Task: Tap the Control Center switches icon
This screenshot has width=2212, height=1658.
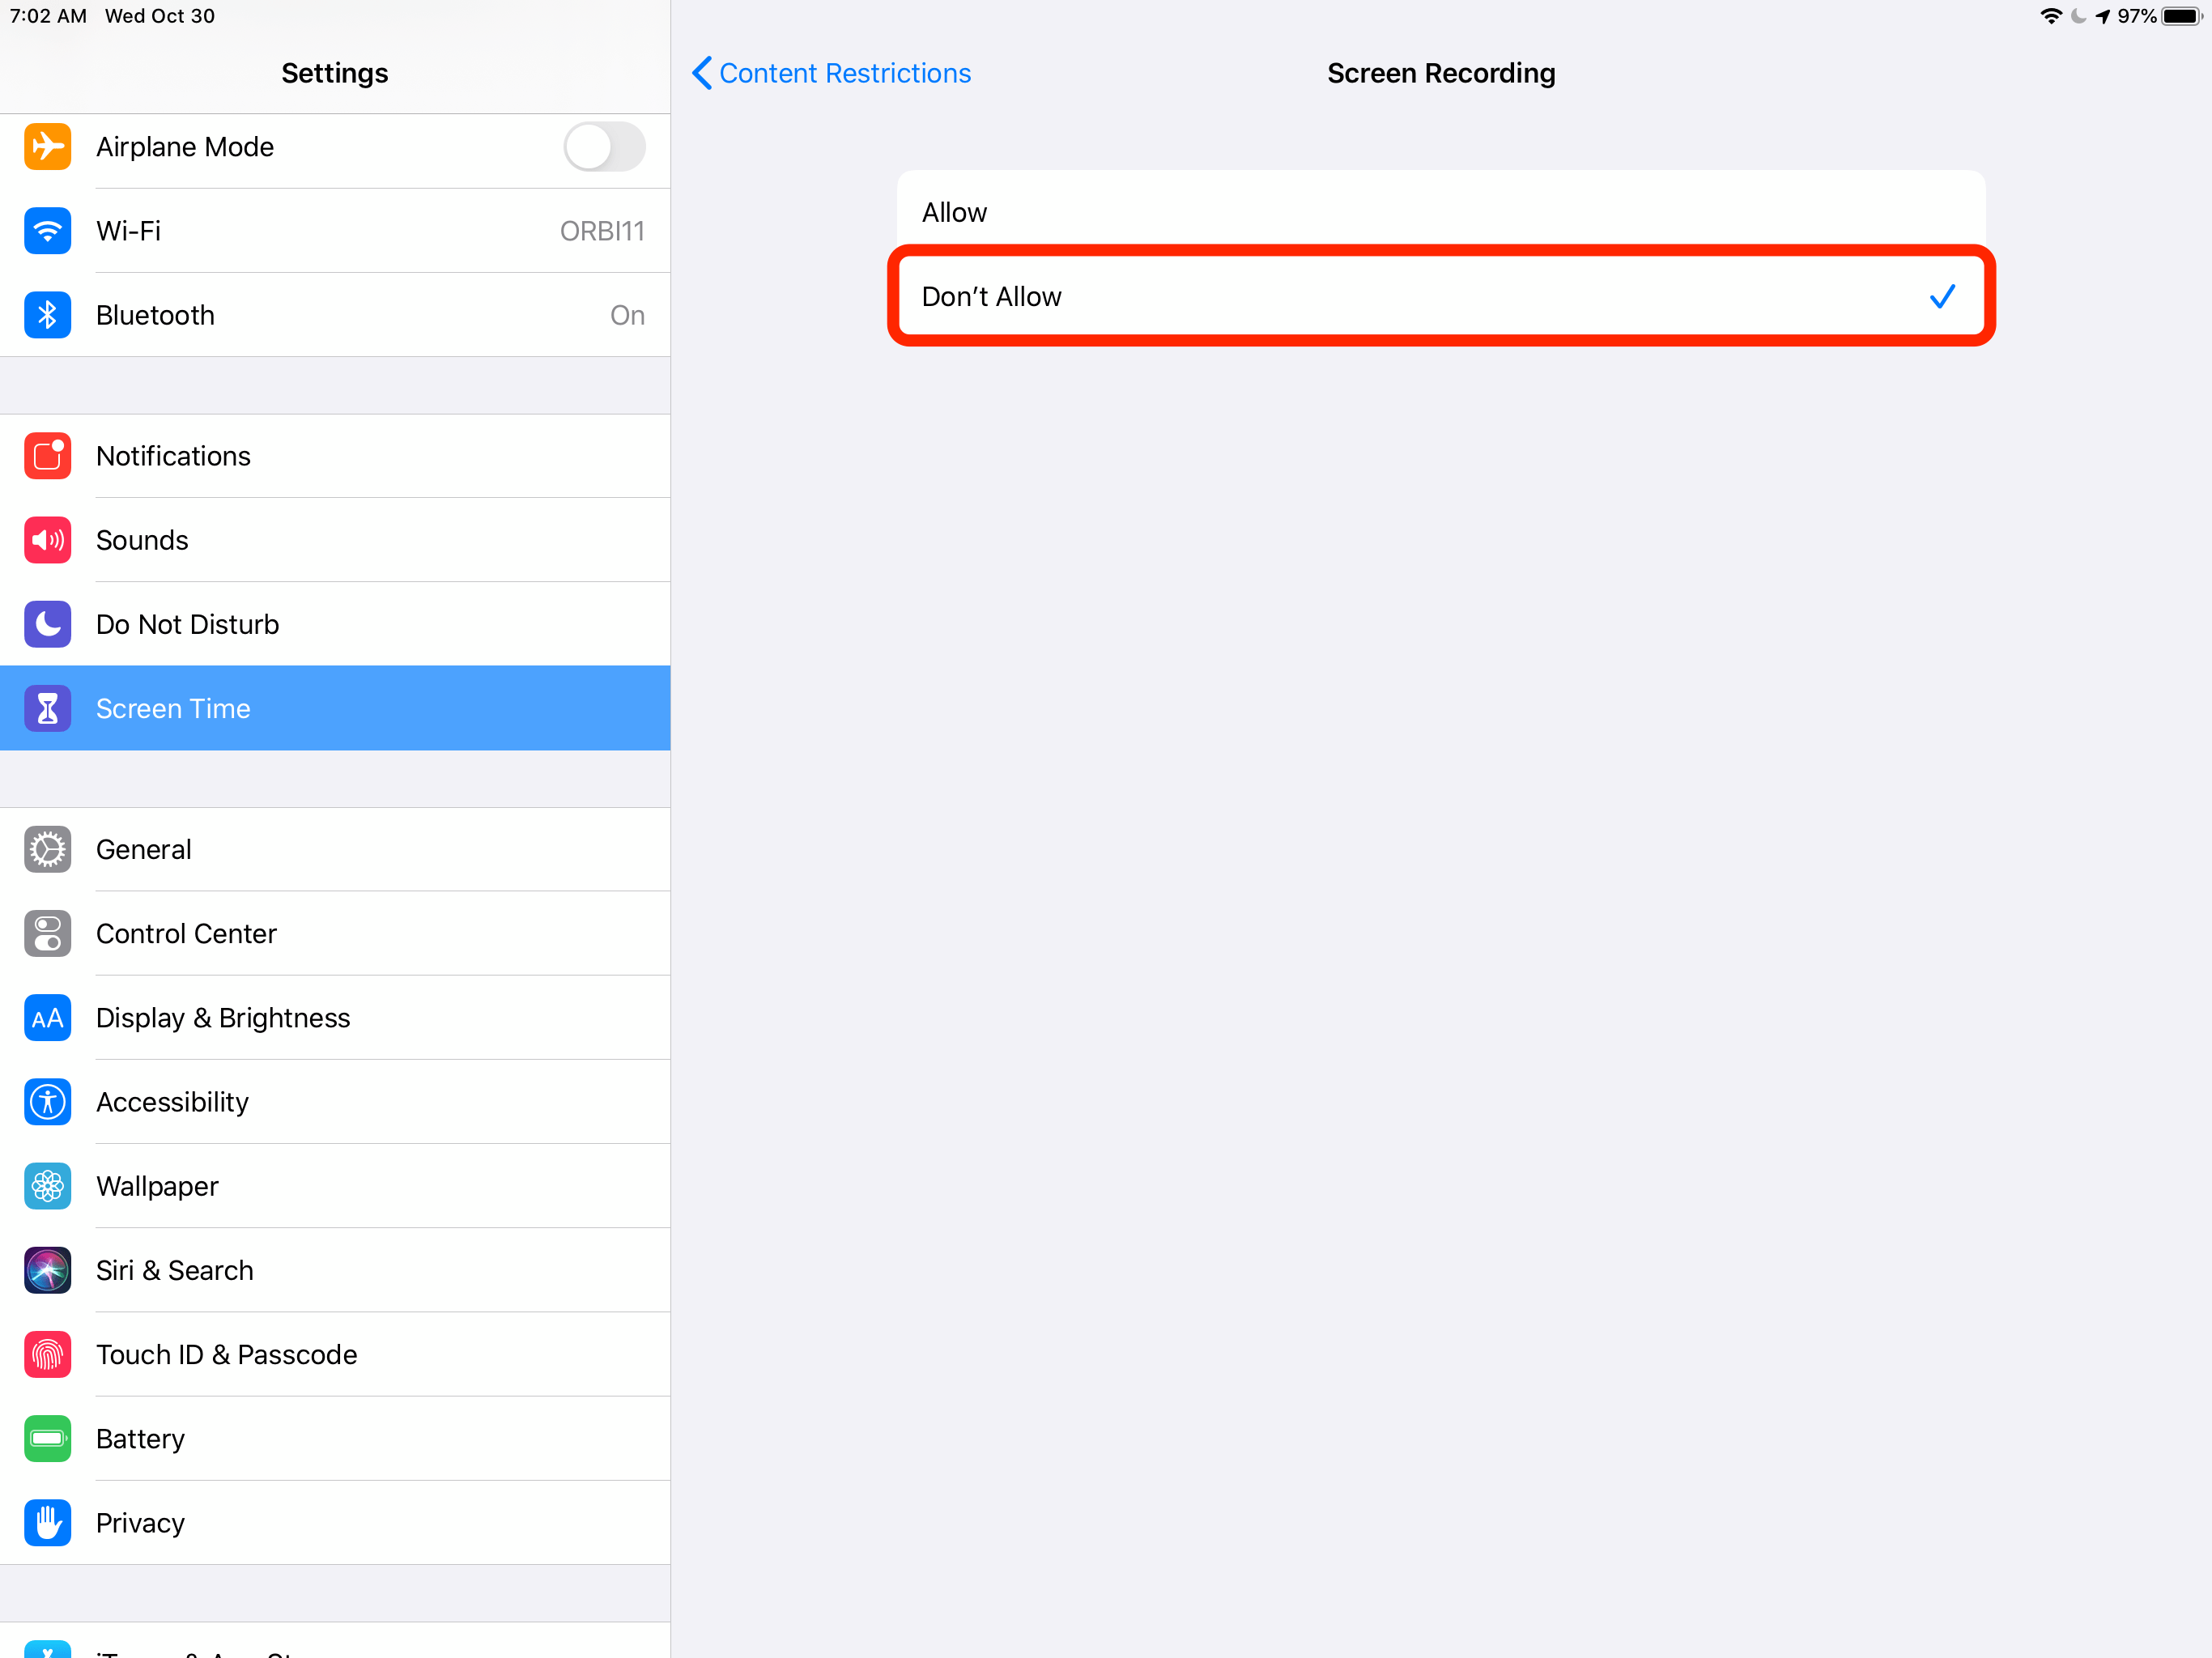Action: [x=47, y=933]
